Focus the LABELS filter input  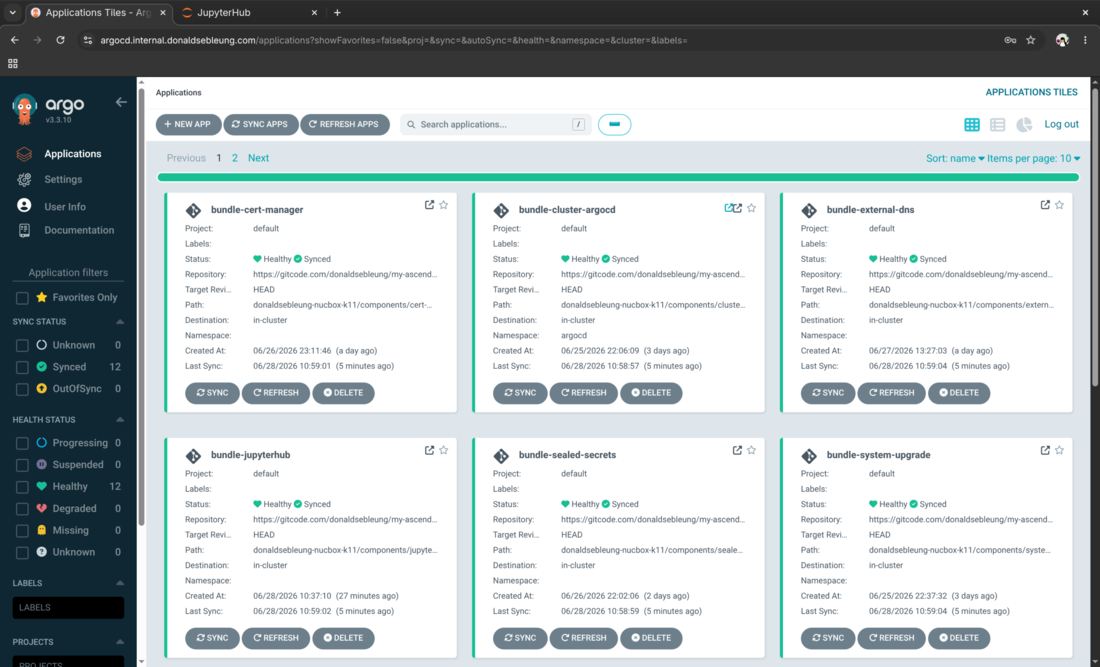[68, 607]
